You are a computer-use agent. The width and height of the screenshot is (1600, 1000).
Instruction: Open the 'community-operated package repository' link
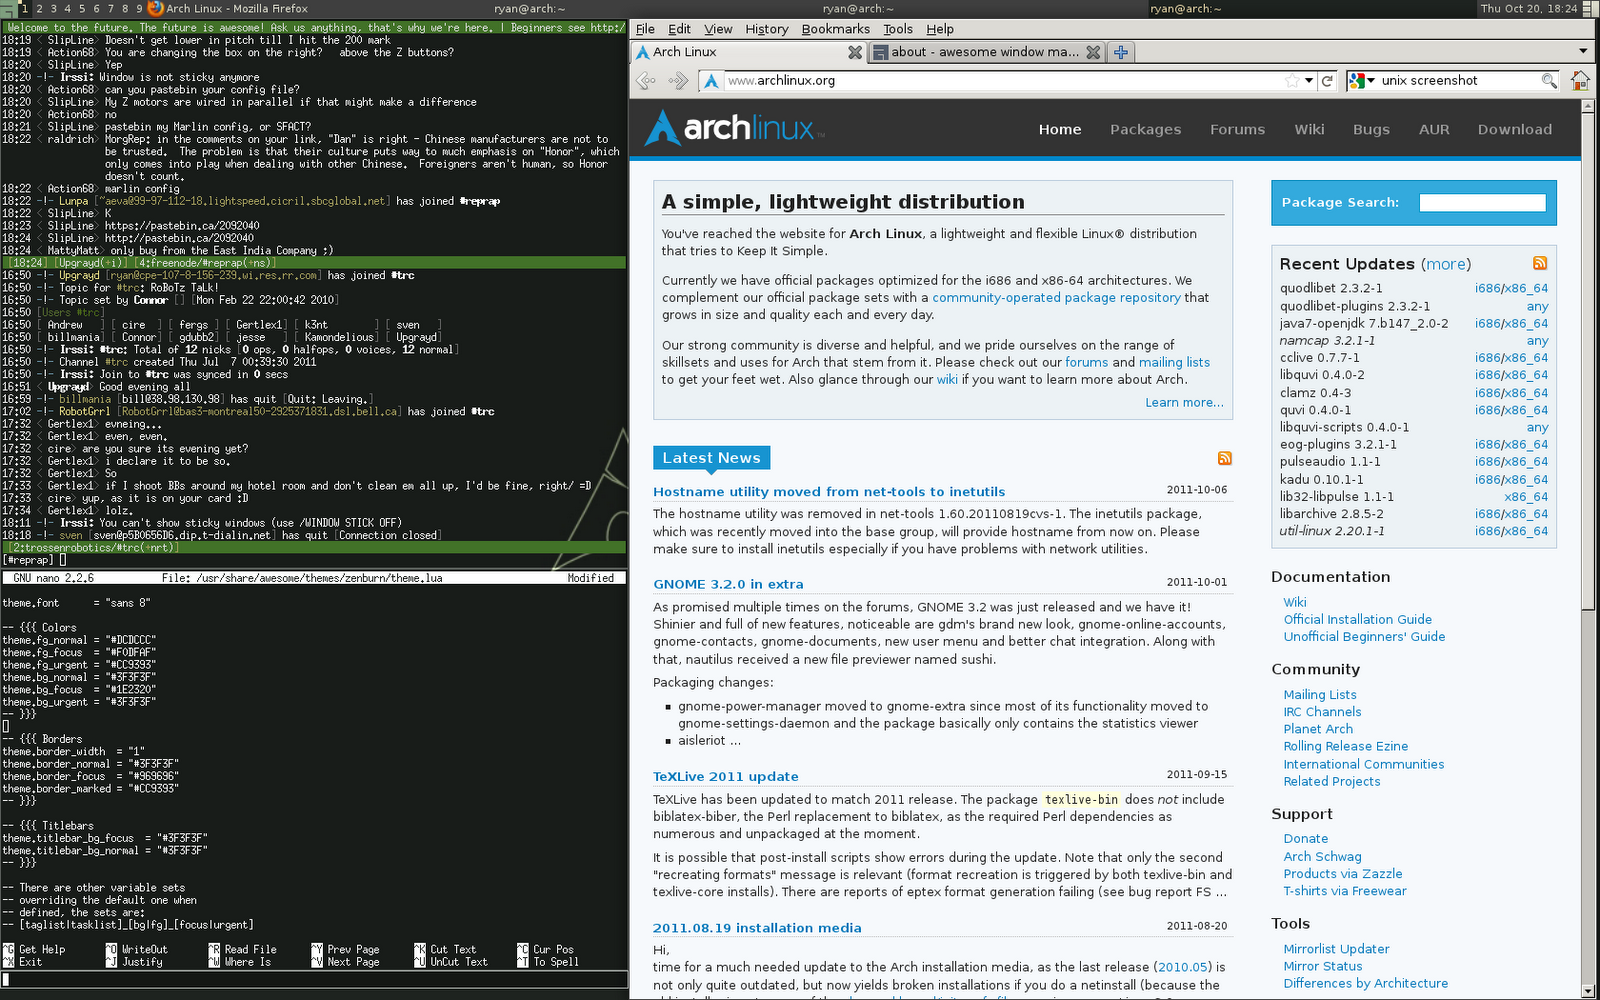tap(1057, 297)
